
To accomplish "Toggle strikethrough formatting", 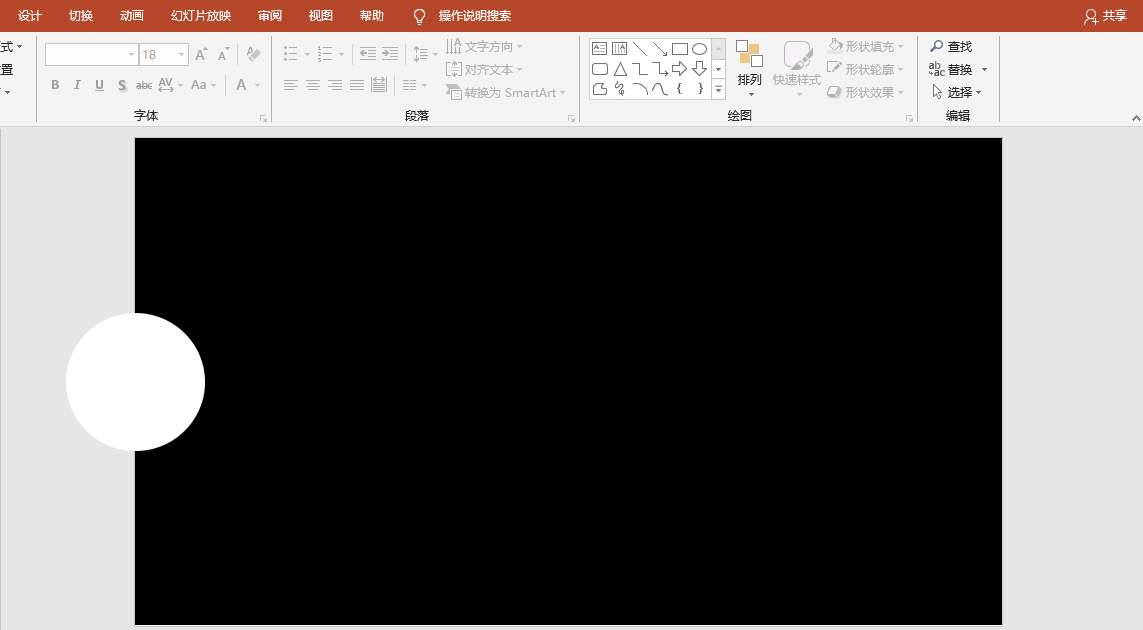I will [x=144, y=85].
